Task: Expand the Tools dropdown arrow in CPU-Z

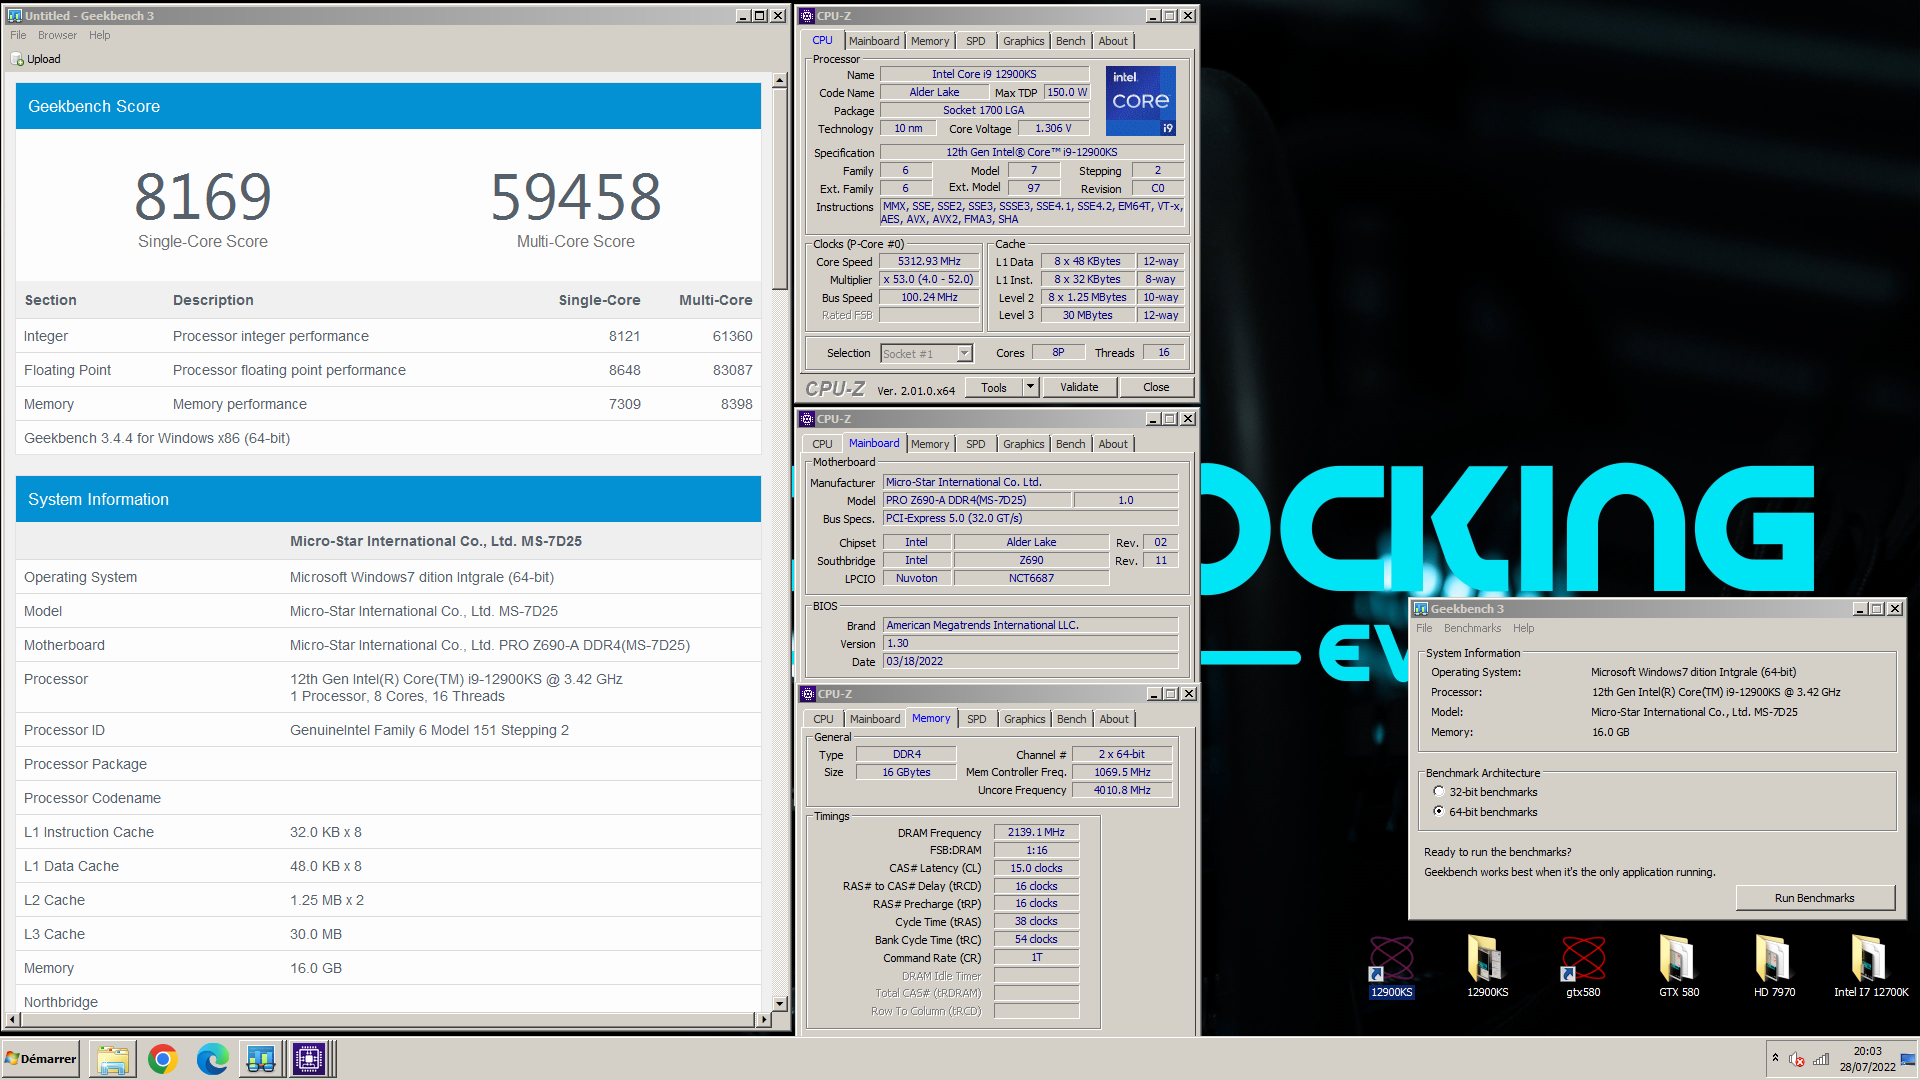Action: 1030,387
